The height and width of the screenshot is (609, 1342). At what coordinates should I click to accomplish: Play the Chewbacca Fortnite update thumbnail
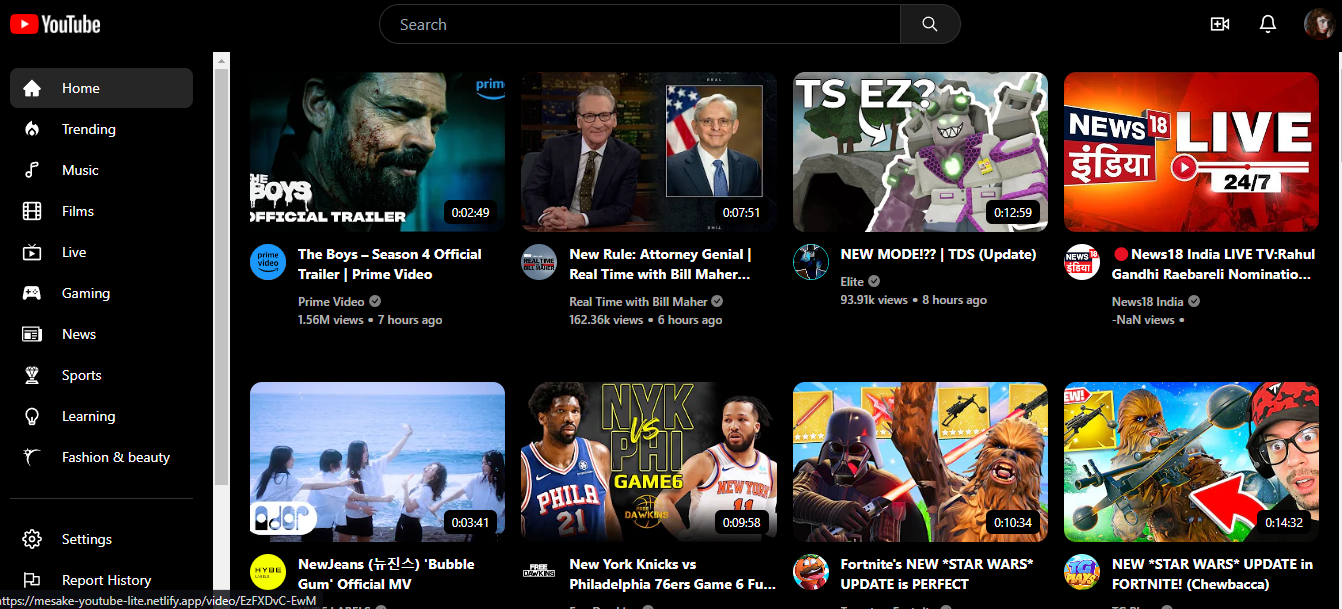pos(1191,462)
